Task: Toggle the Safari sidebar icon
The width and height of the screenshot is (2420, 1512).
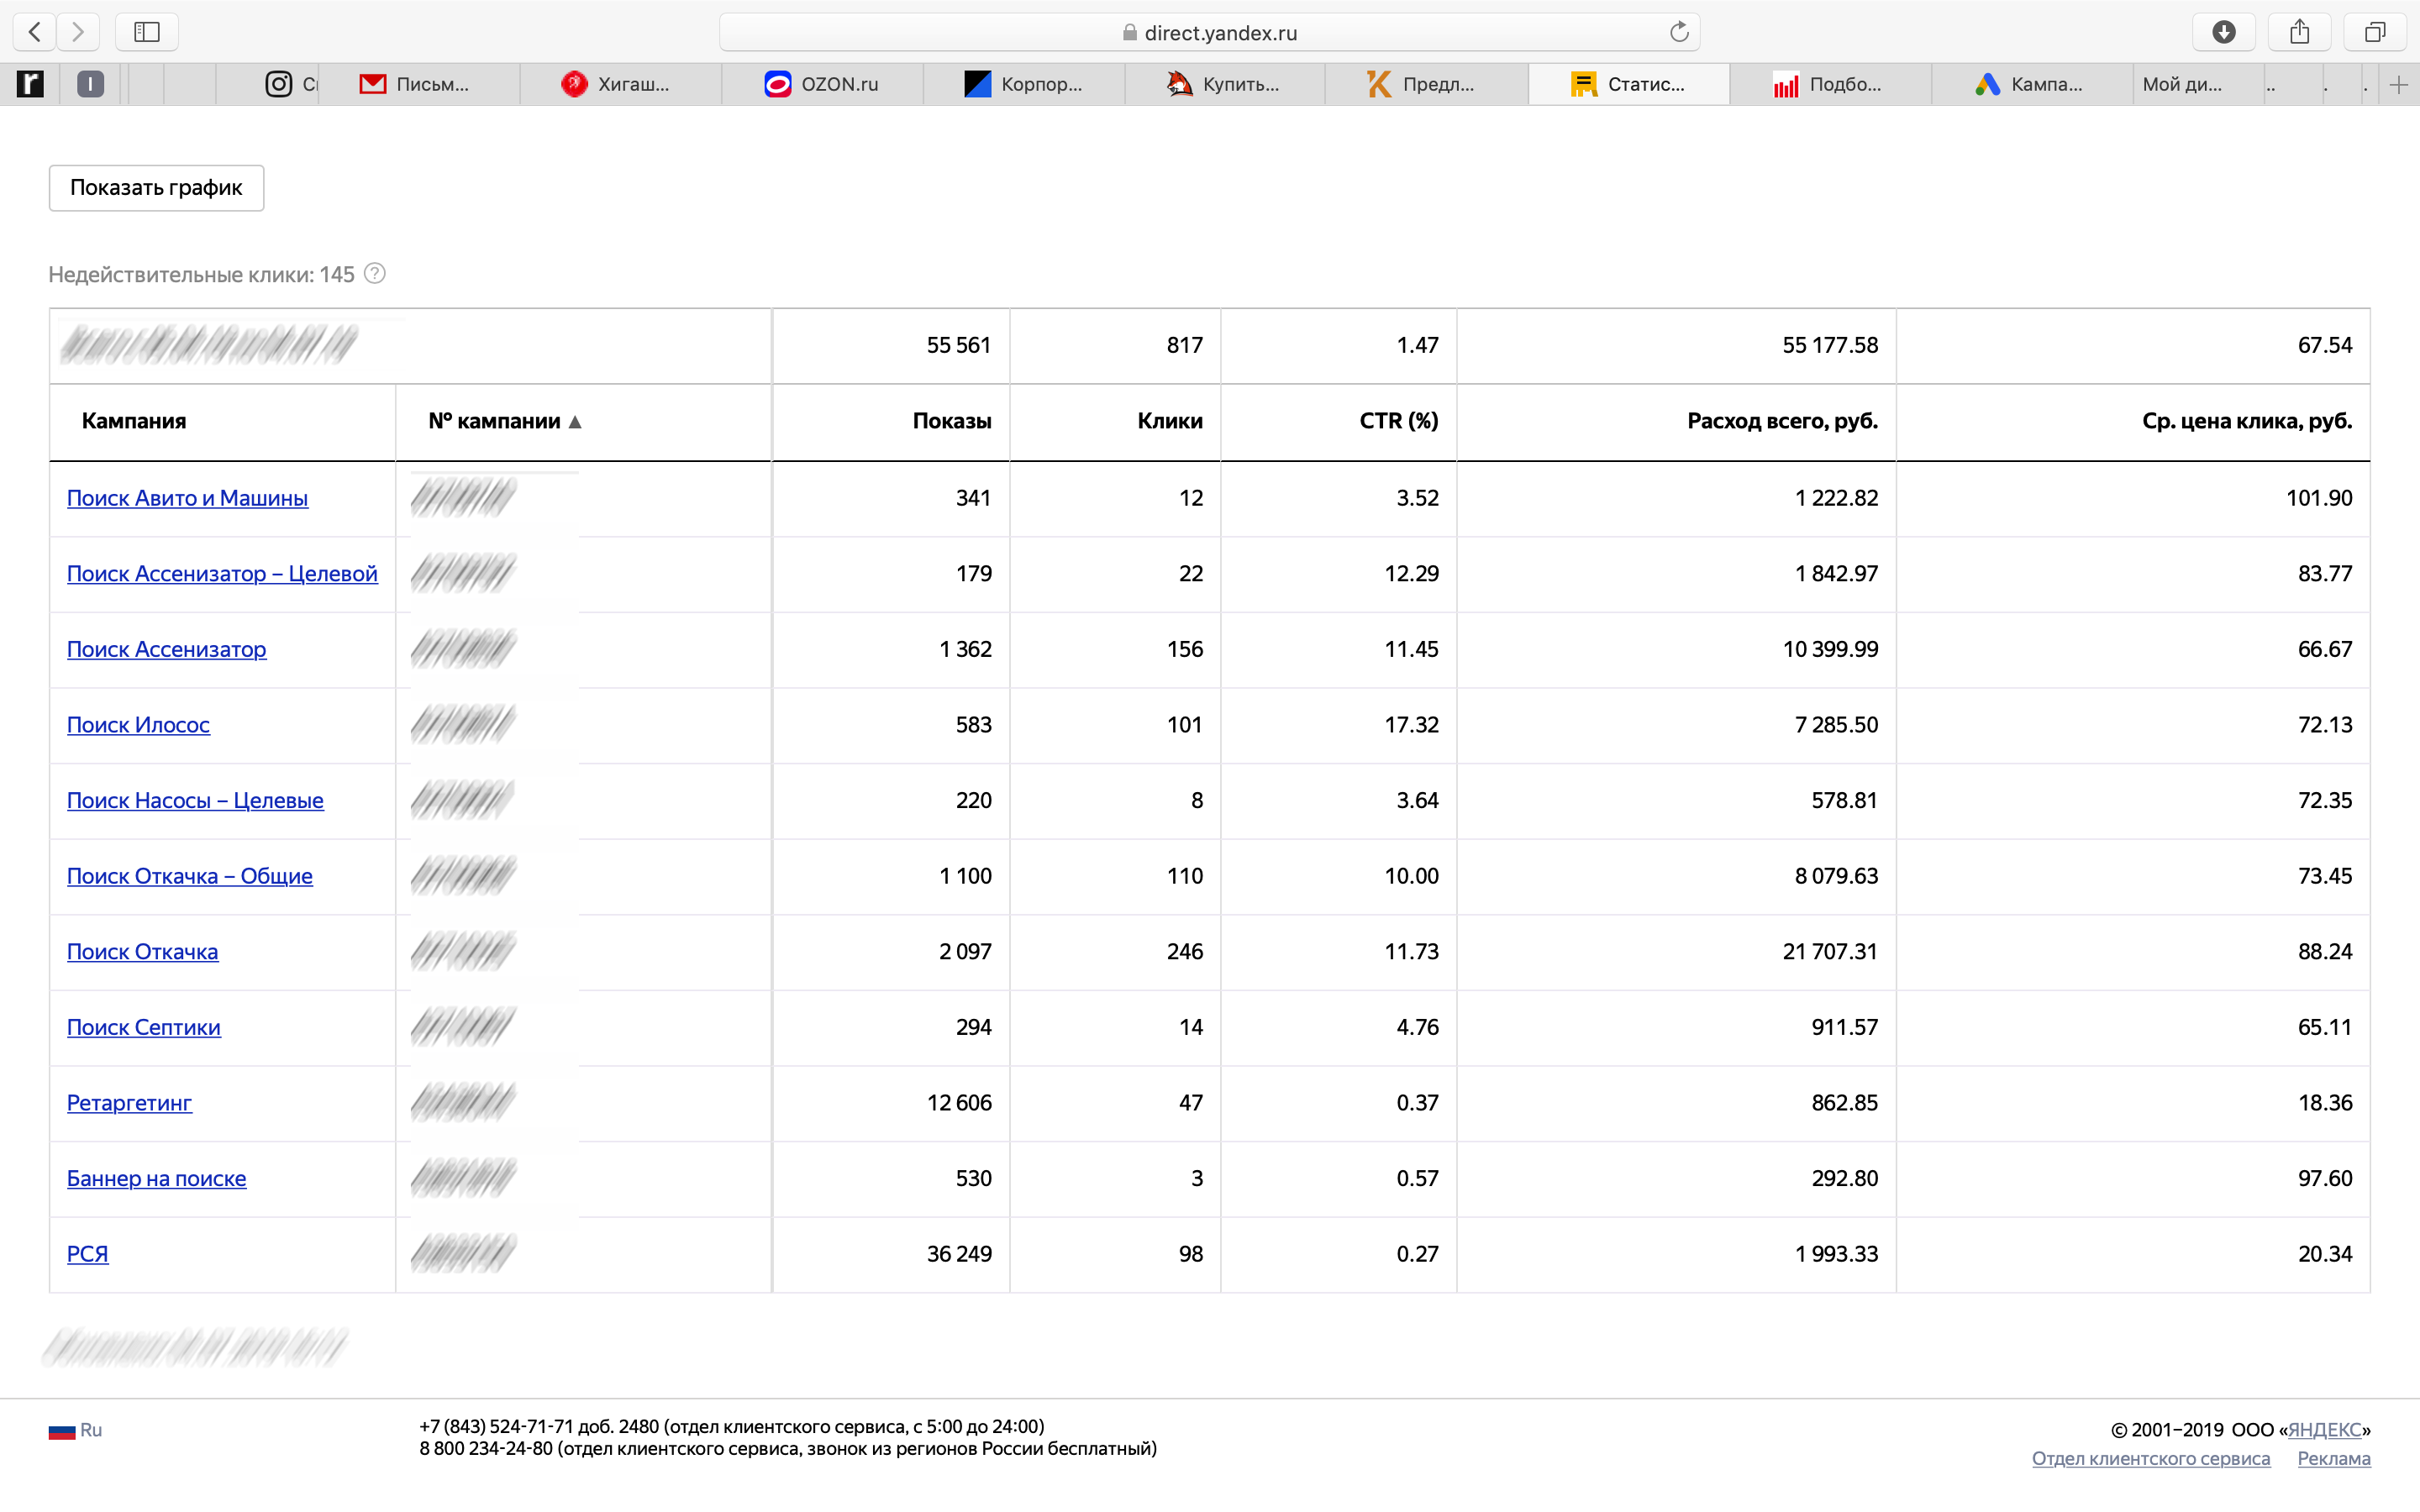Action: tap(147, 32)
